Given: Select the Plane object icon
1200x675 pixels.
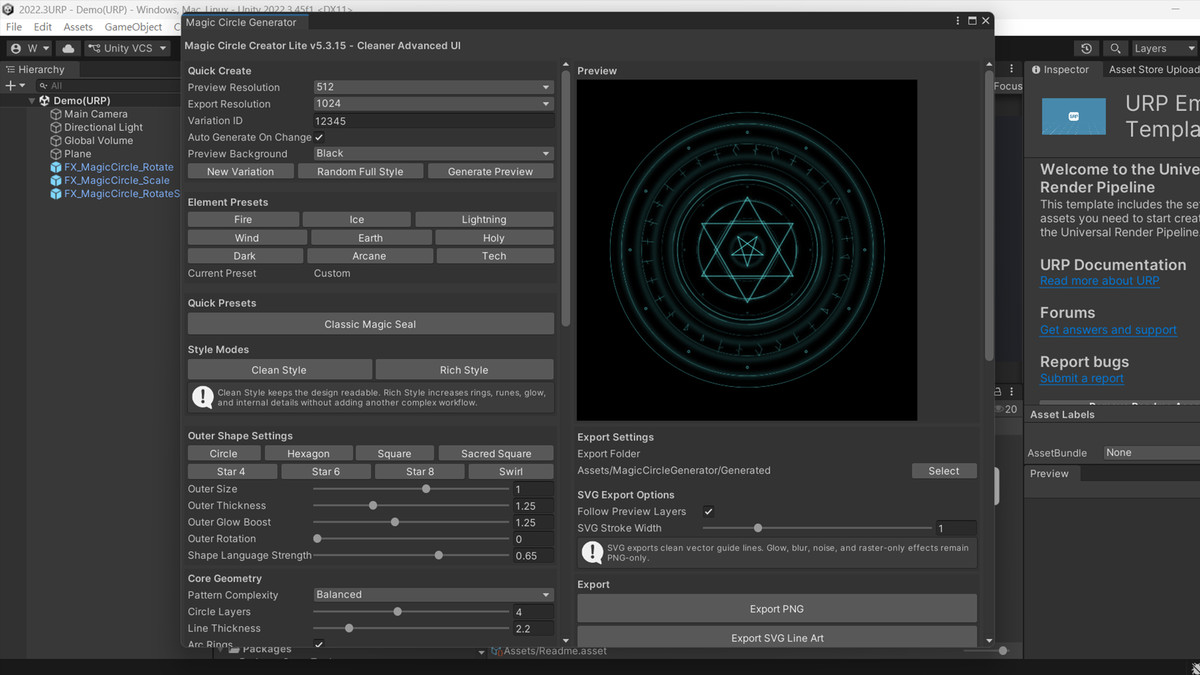Looking at the screenshot, I should (56, 154).
